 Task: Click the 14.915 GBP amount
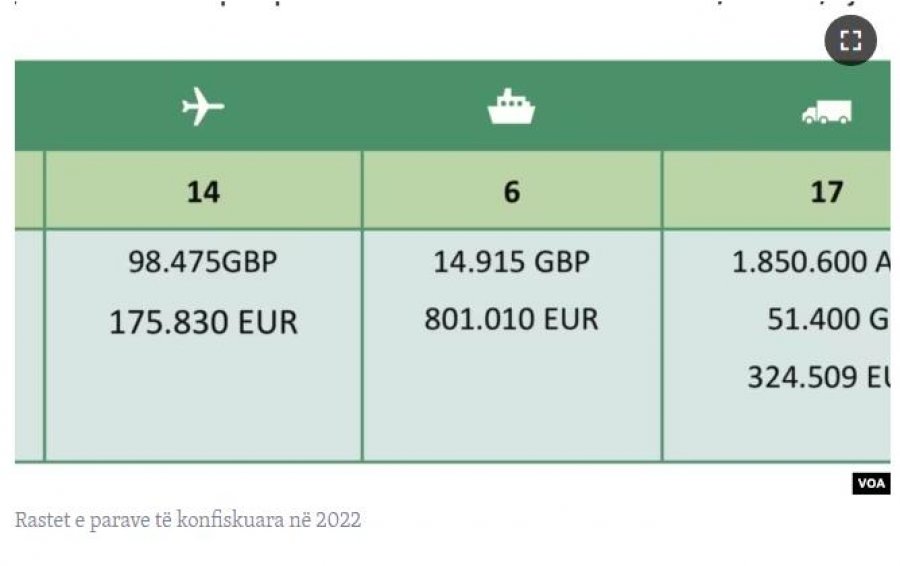click(x=511, y=262)
